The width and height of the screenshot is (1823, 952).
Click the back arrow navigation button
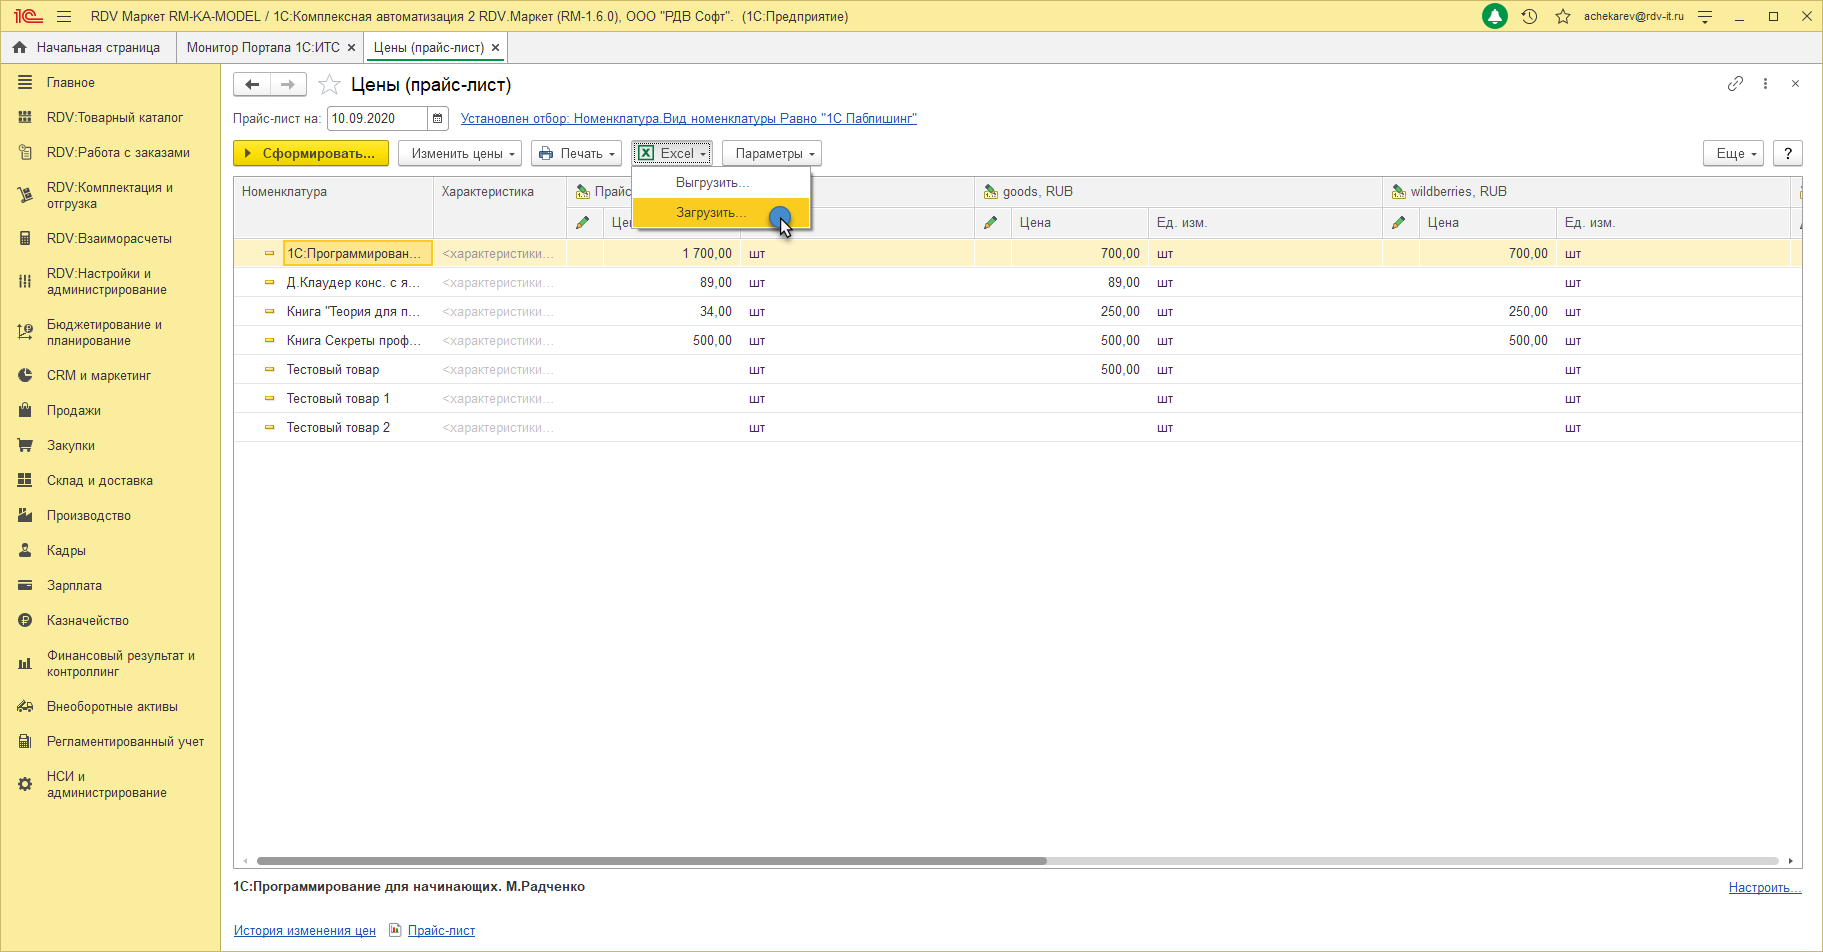click(252, 85)
